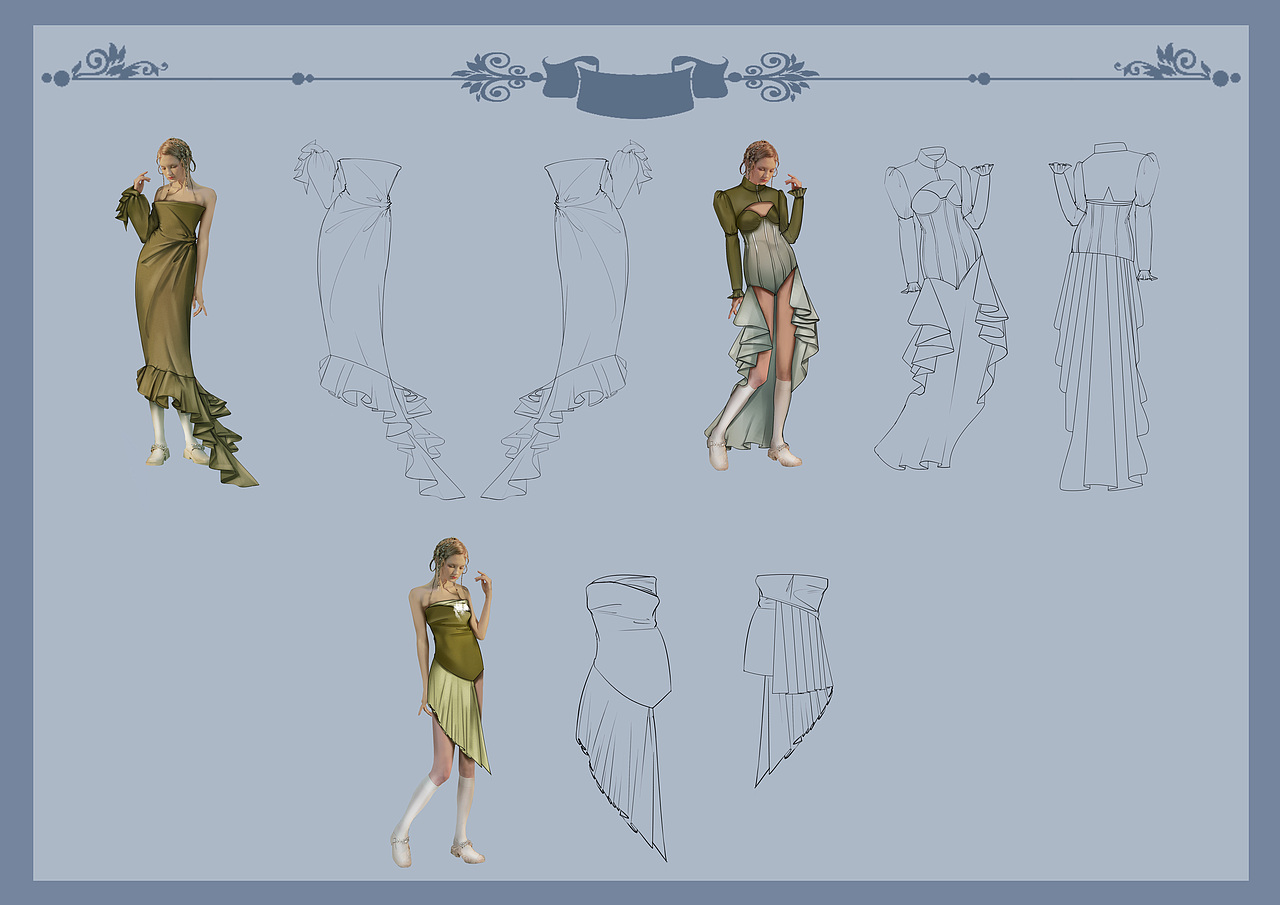Click the front-view sketch of the bolero bodysuit outfit
This screenshot has width=1280, height=905.
point(941,308)
